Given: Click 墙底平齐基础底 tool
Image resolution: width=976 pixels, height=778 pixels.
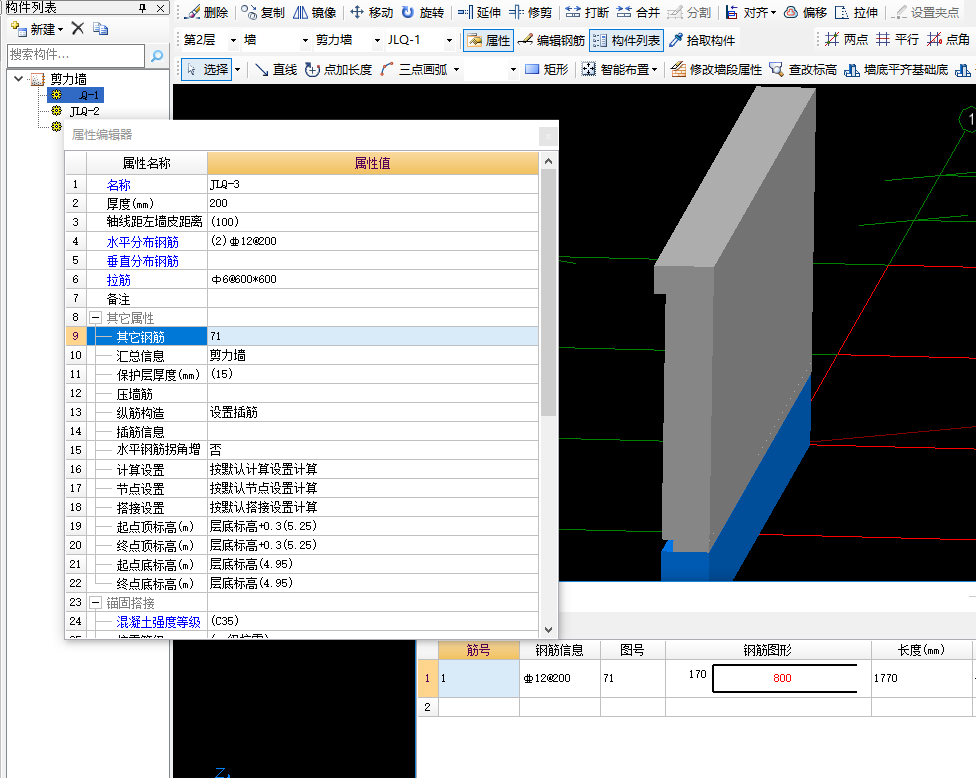Looking at the screenshot, I should point(897,69).
